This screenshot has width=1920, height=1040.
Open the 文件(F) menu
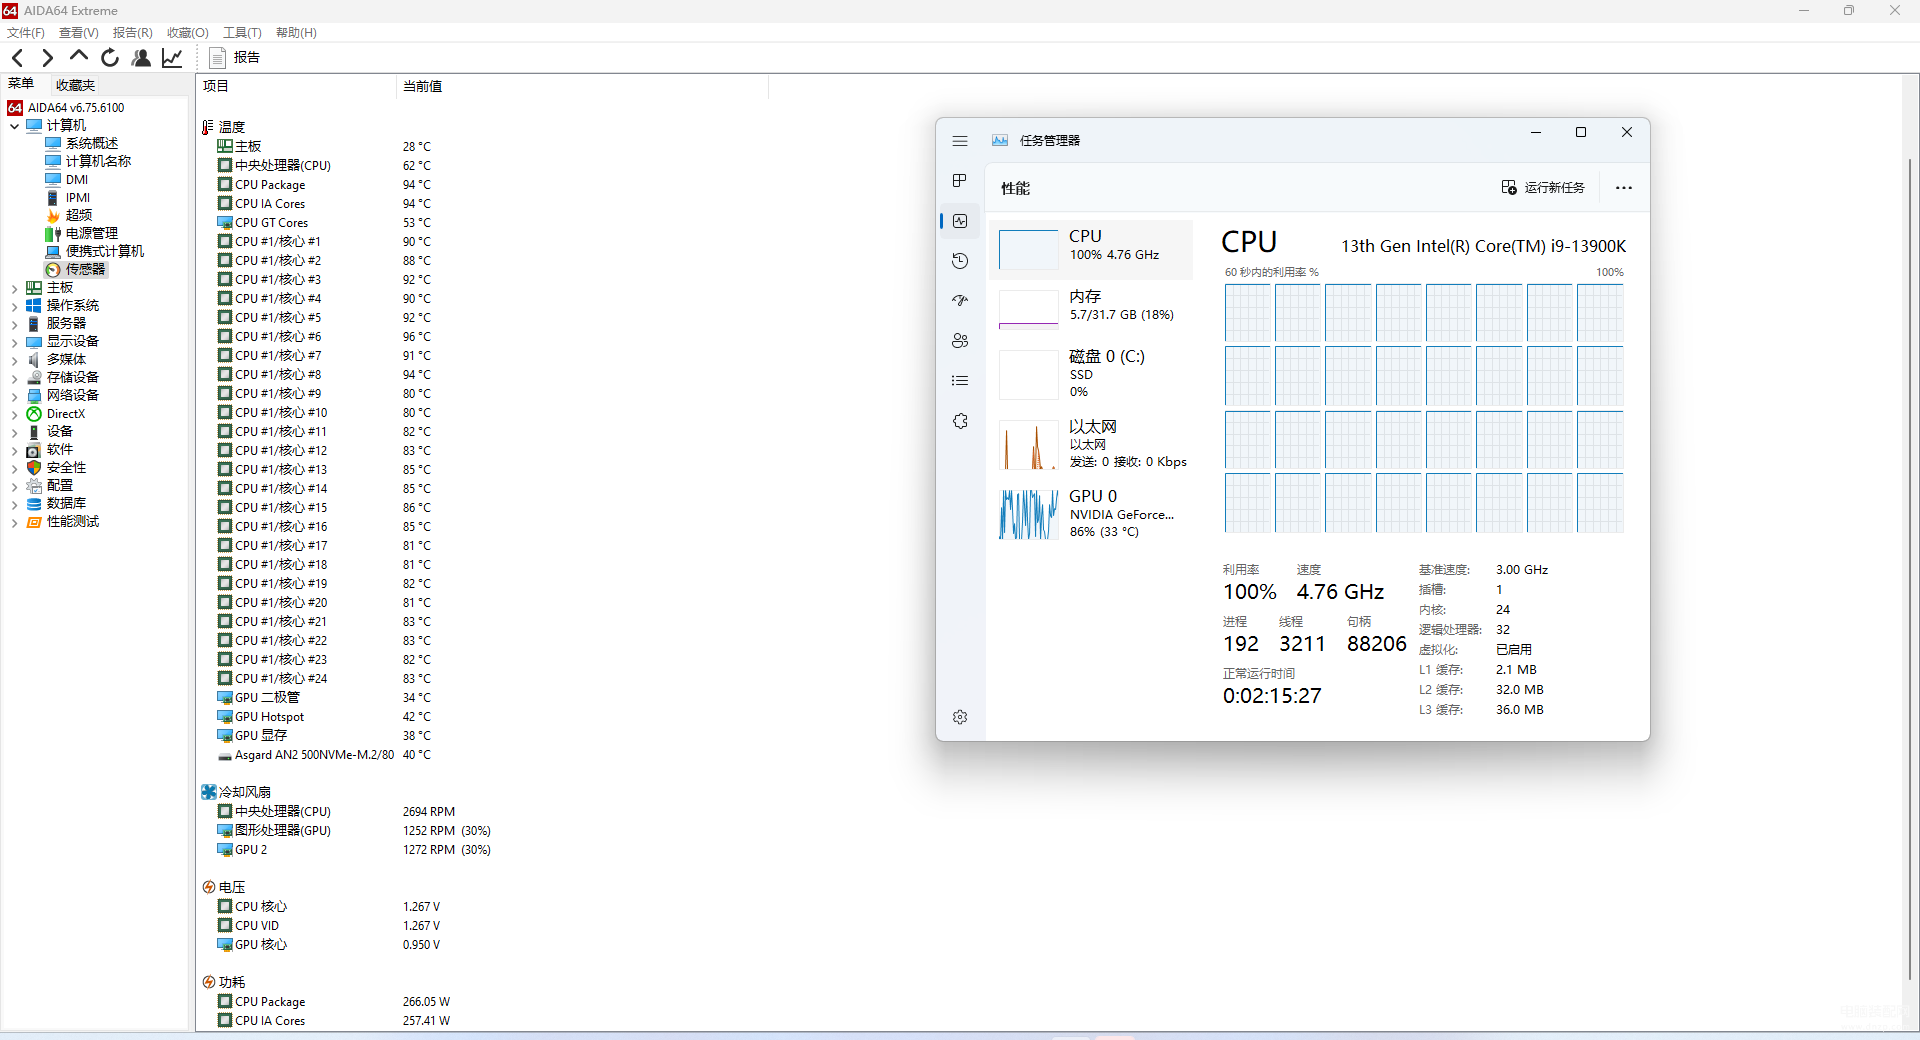[26, 33]
